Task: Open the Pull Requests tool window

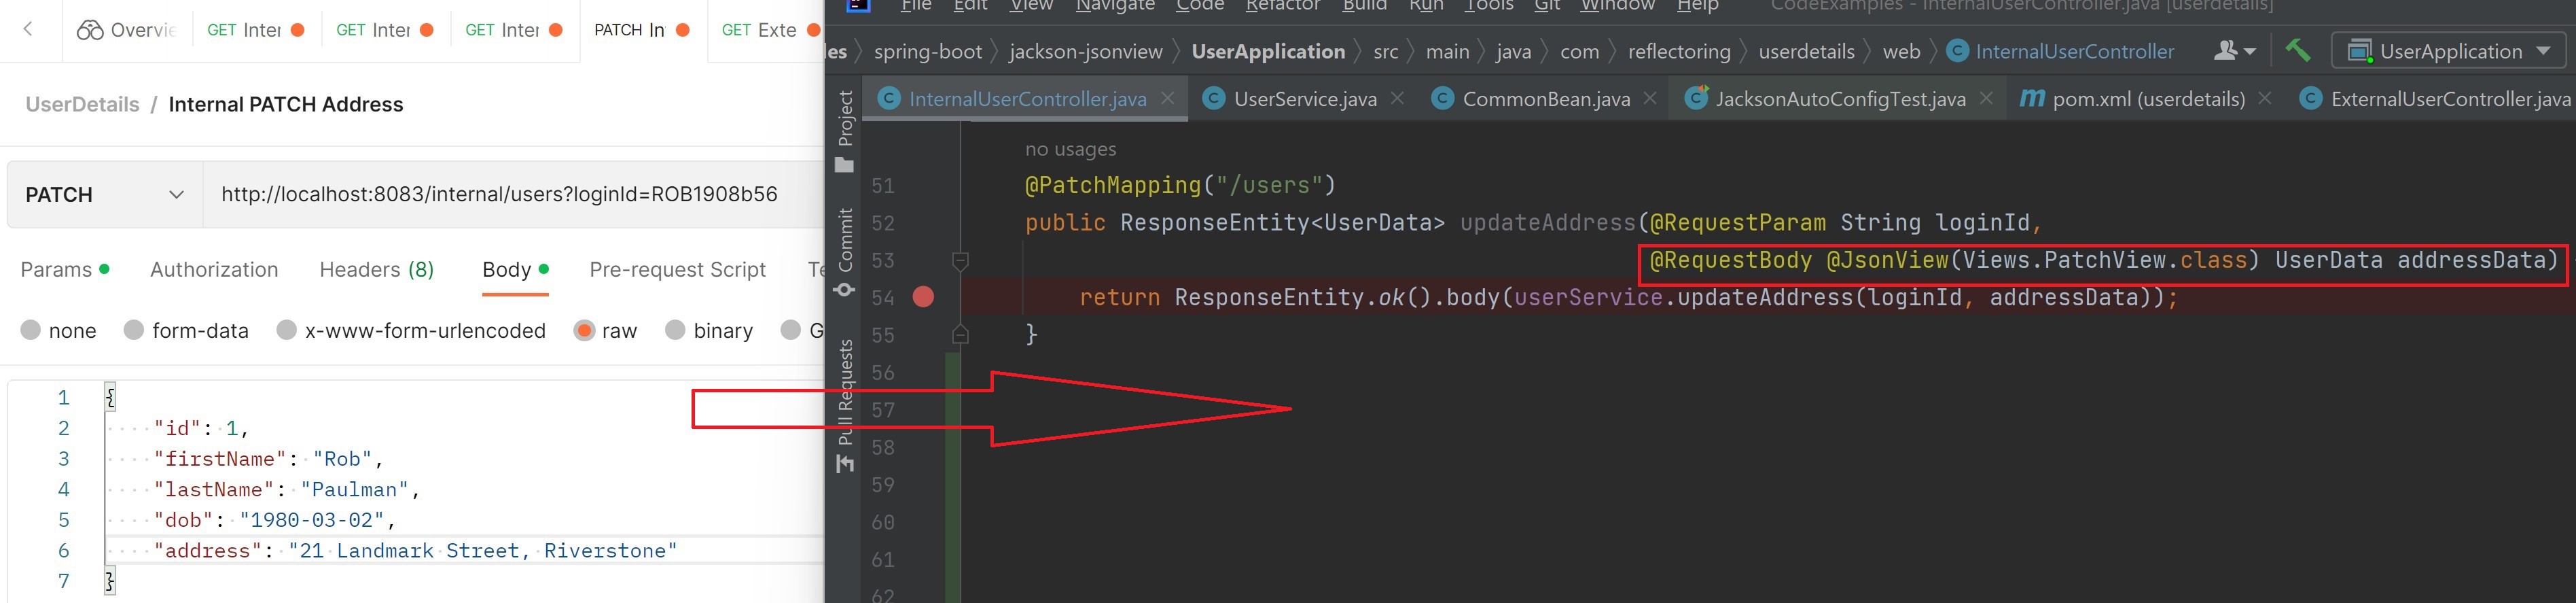Action: [x=845, y=405]
